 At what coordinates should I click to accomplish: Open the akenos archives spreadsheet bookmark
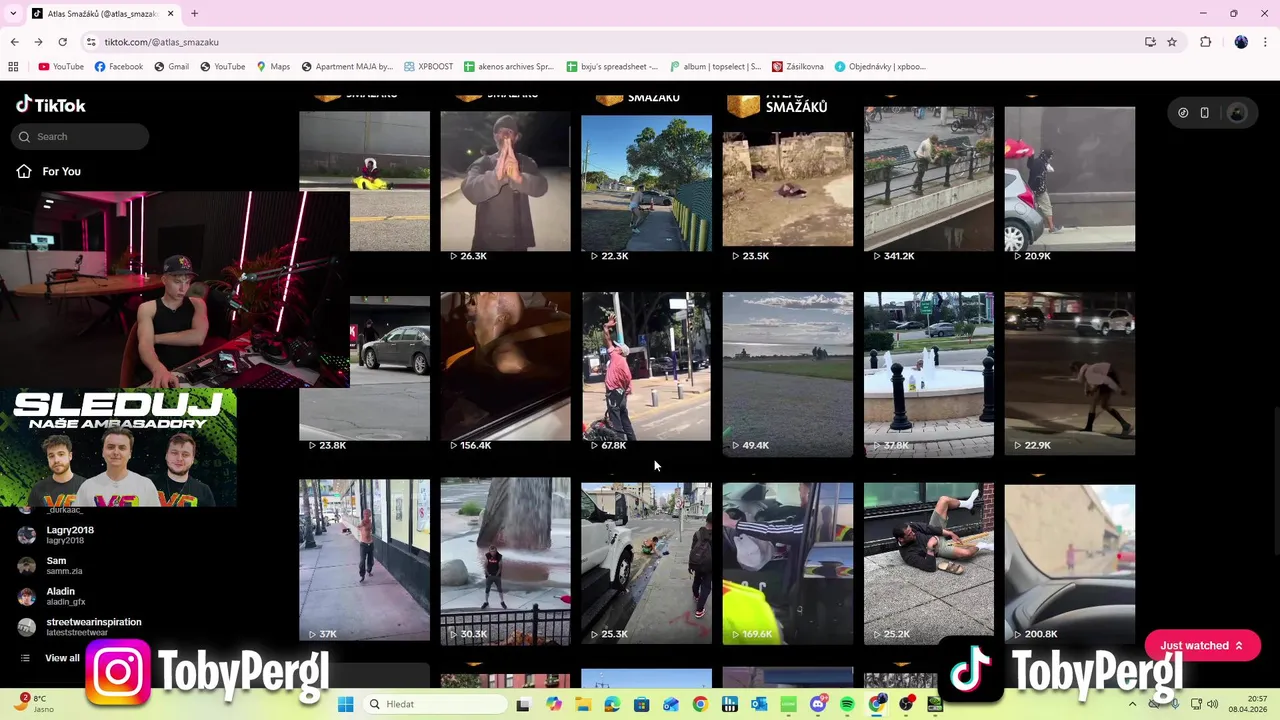pos(508,67)
